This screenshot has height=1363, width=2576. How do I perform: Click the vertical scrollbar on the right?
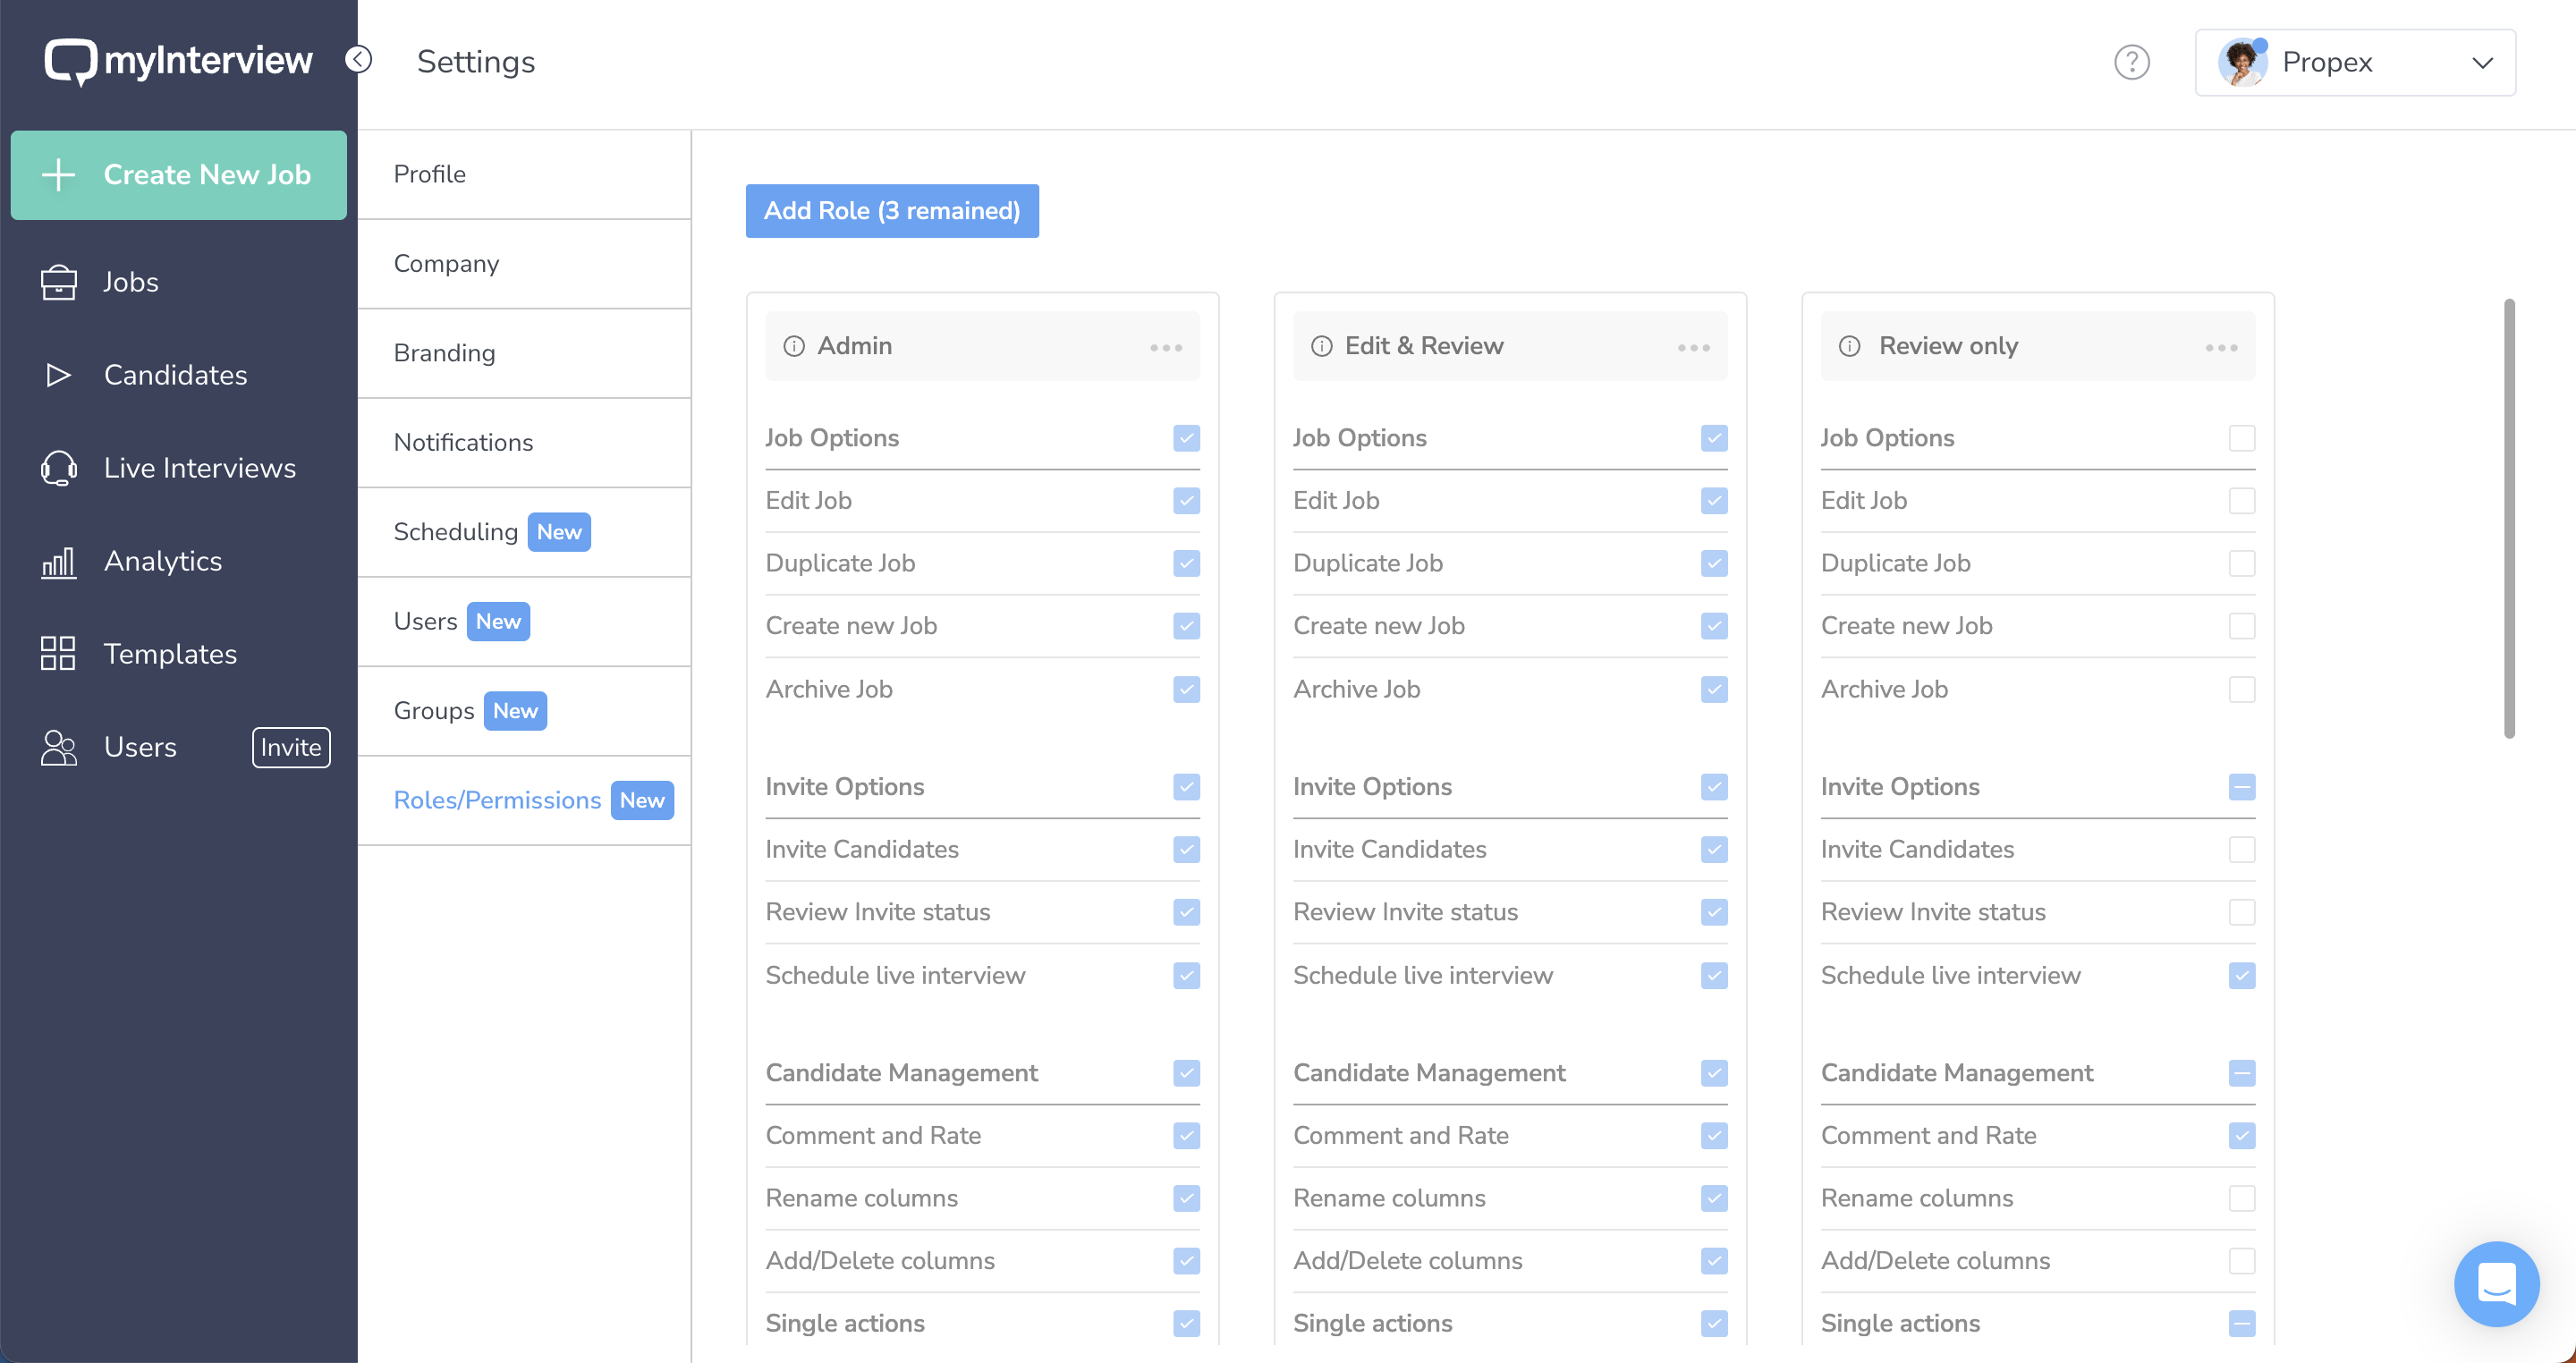(2508, 518)
